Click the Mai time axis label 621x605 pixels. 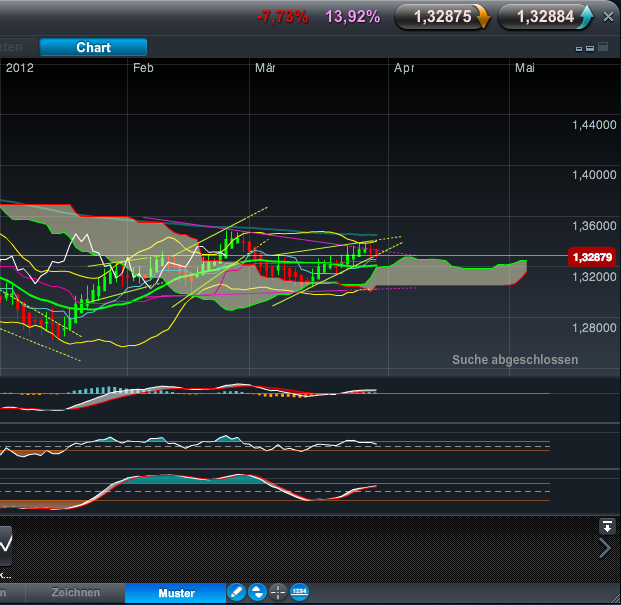(525, 68)
